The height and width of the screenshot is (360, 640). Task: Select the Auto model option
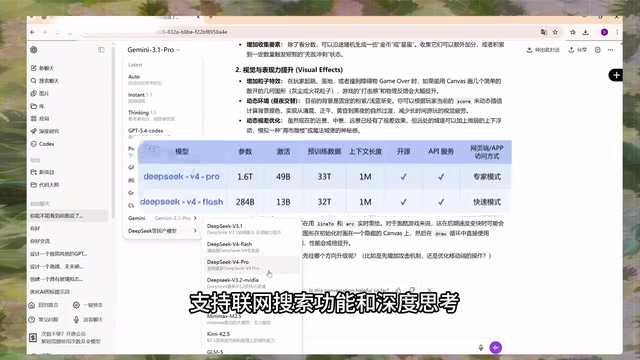coord(162,79)
